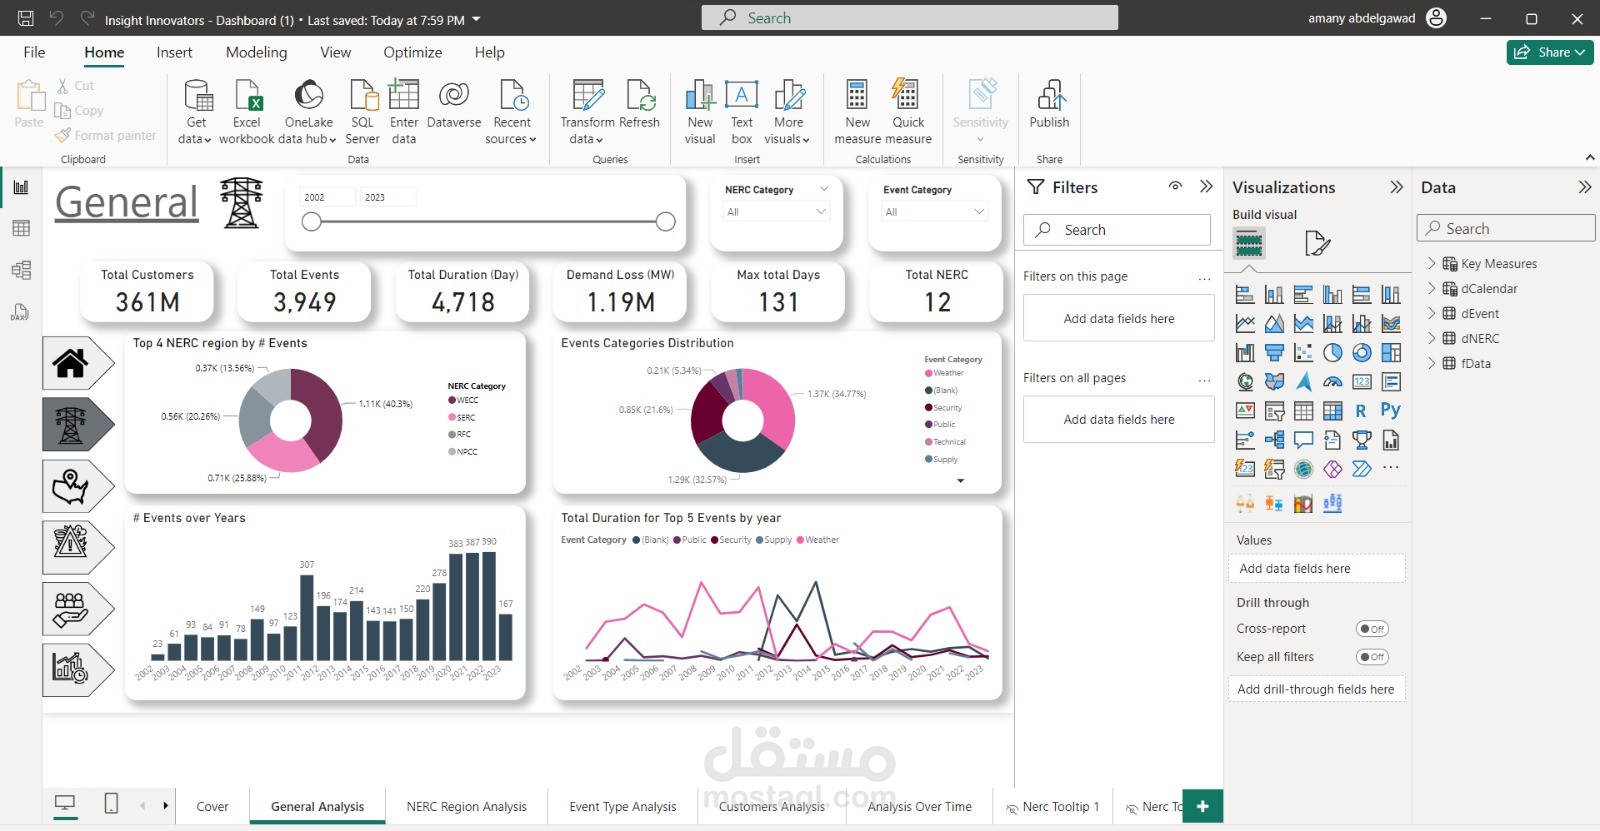Screen dimensions: 1600x831
Task: Open the Insert ribbon tab
Action: click(x=174, y=52)
